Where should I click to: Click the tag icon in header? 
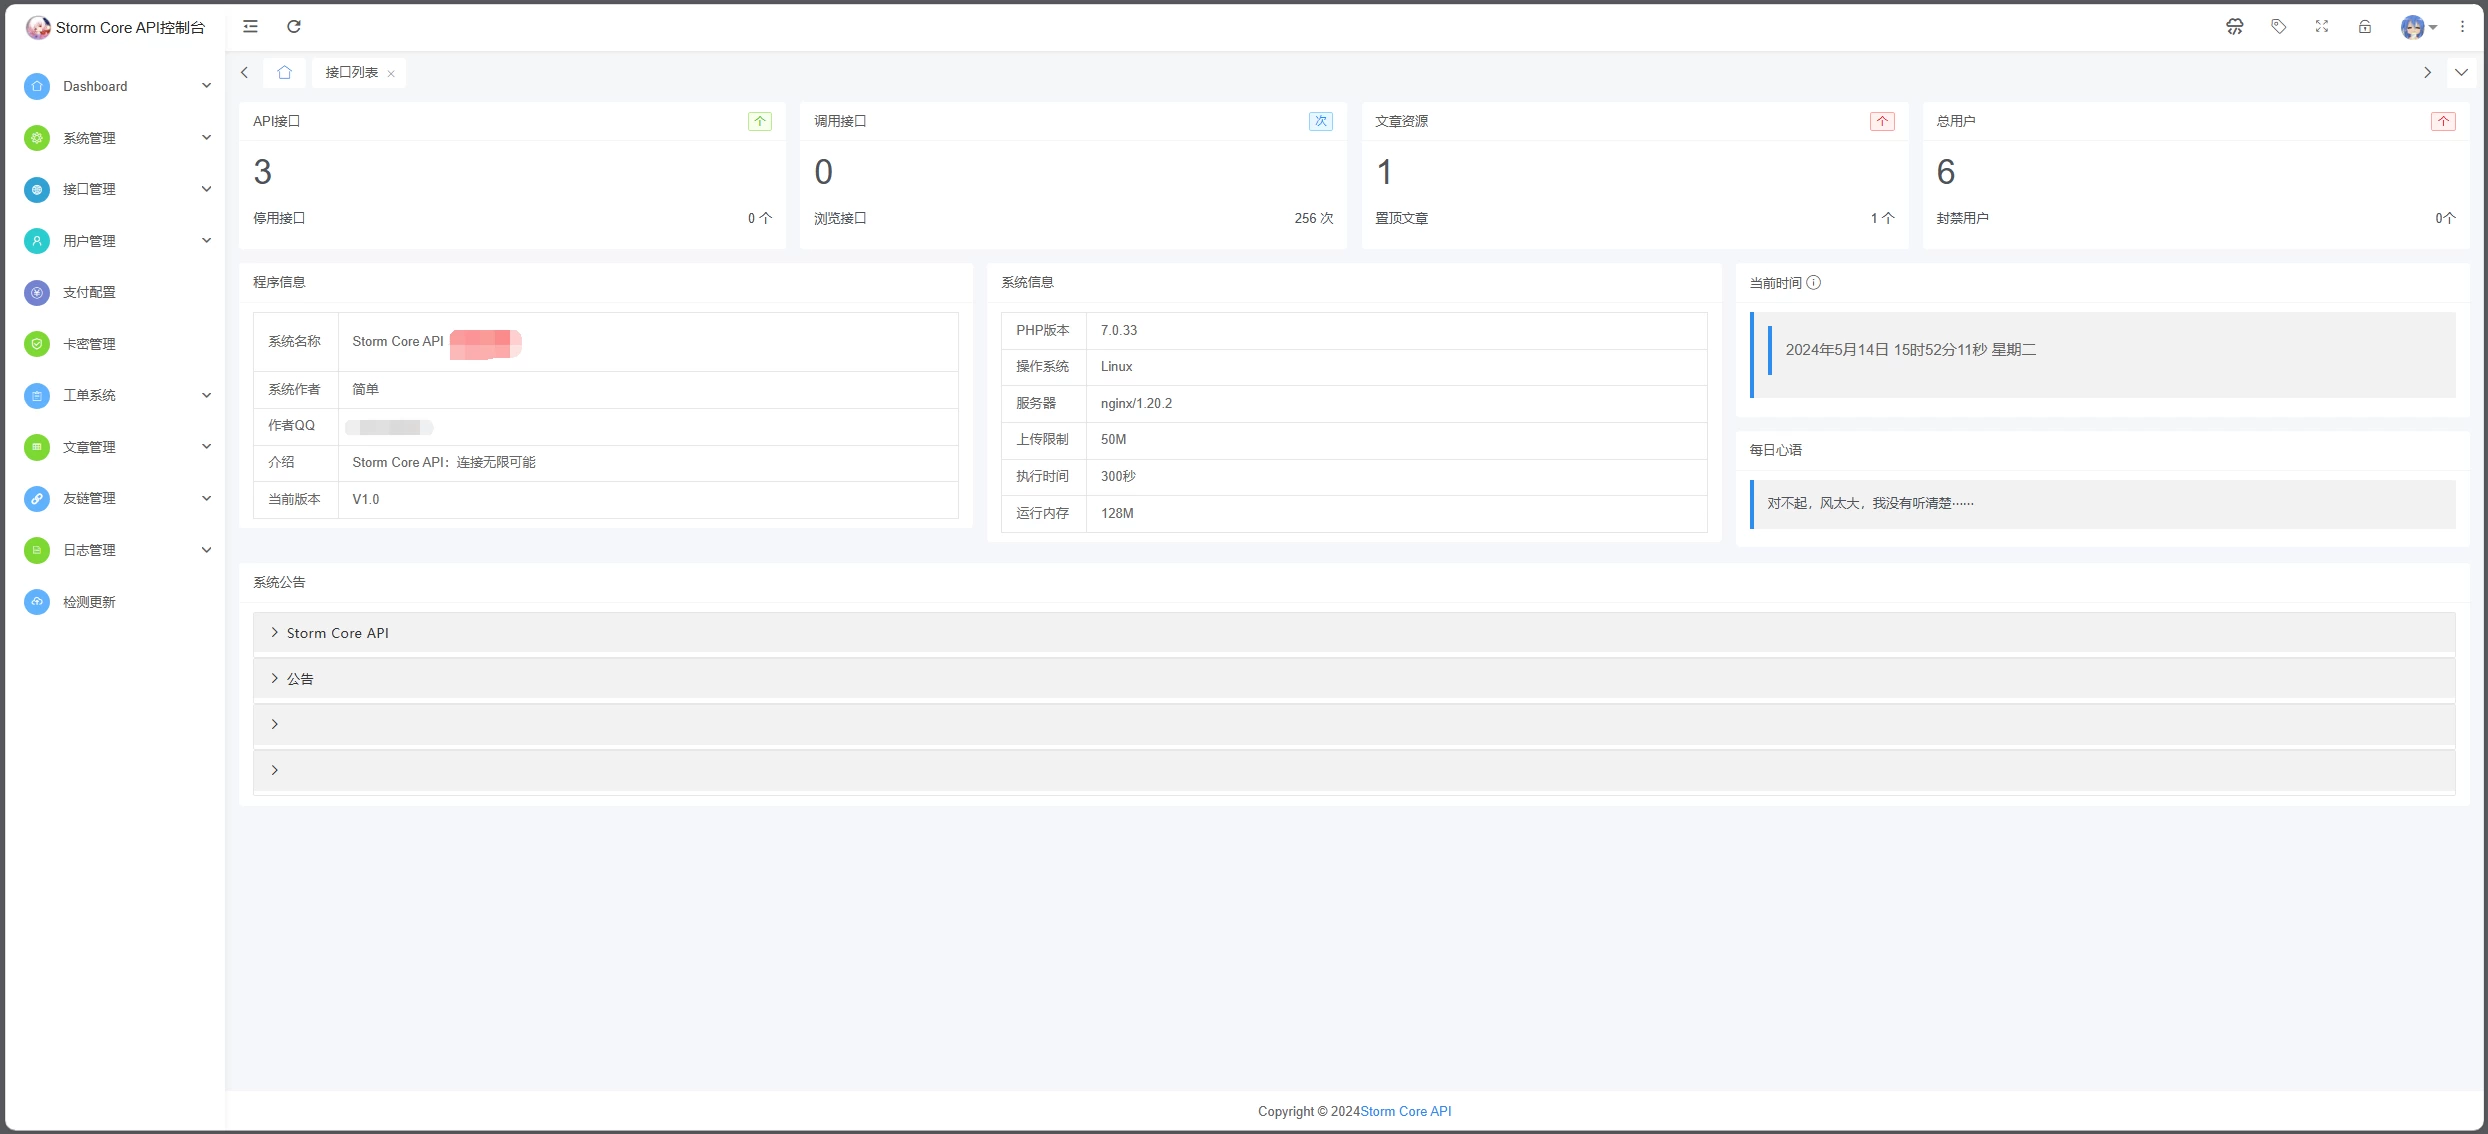(x=2278, y=27)
